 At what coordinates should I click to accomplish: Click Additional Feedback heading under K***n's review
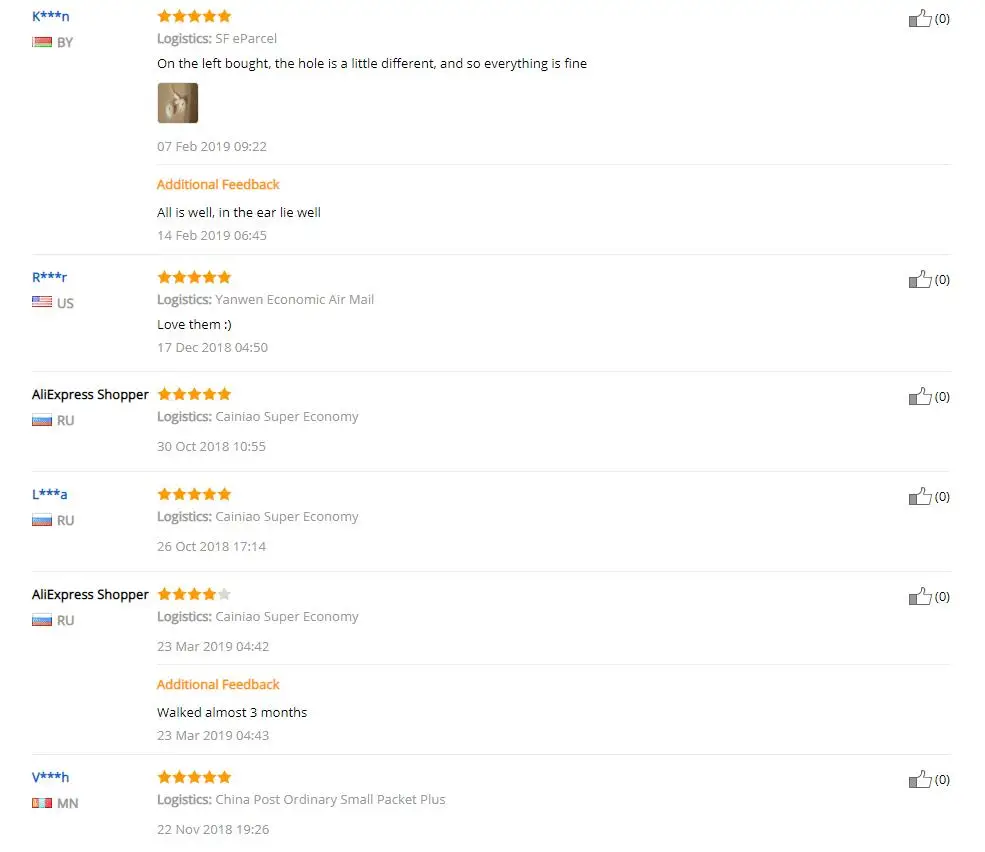[x=218, y=184]
